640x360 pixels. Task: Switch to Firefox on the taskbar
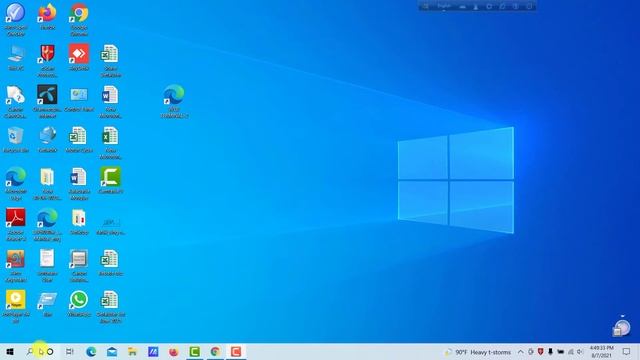173,351
